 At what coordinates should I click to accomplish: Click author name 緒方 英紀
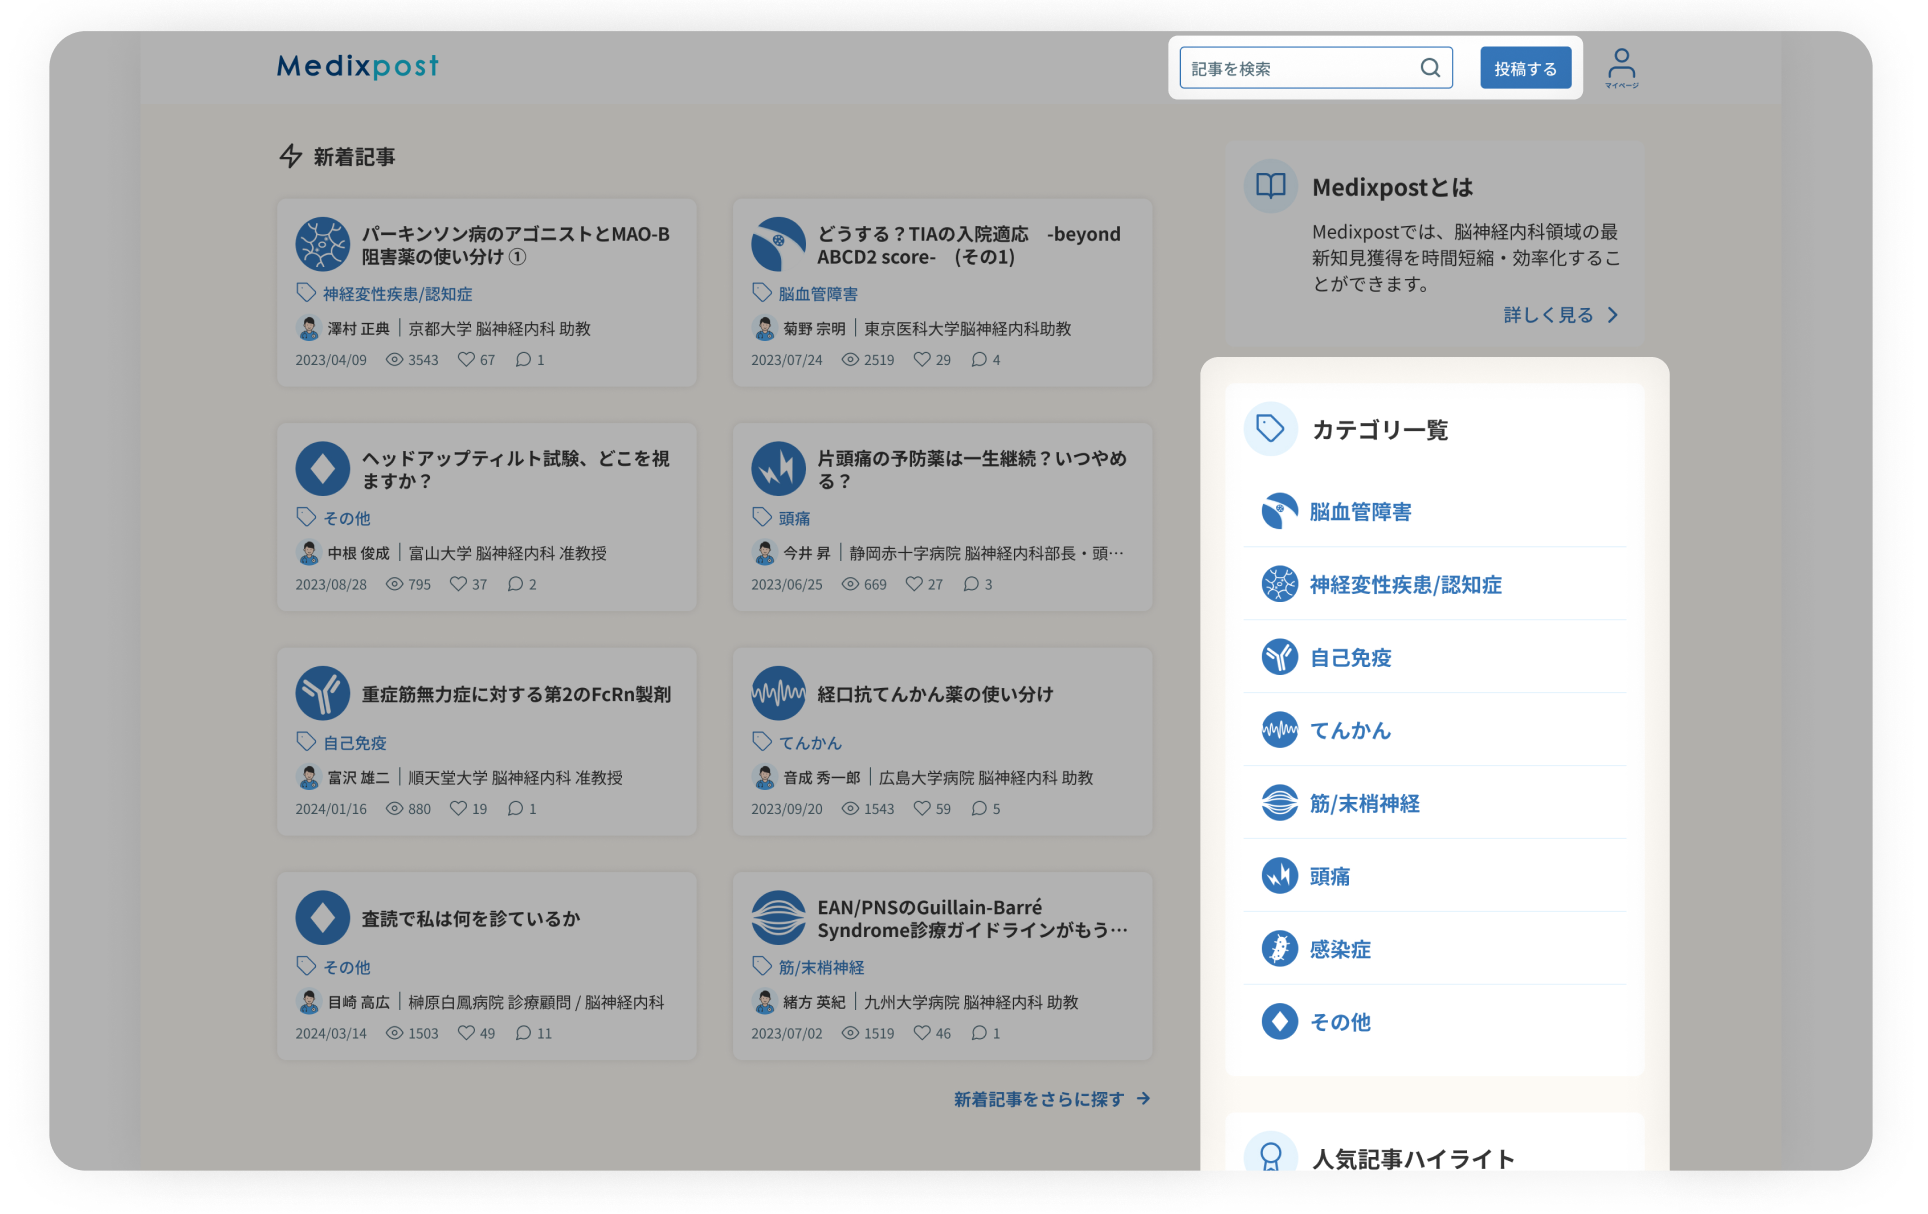[814, 1002]
